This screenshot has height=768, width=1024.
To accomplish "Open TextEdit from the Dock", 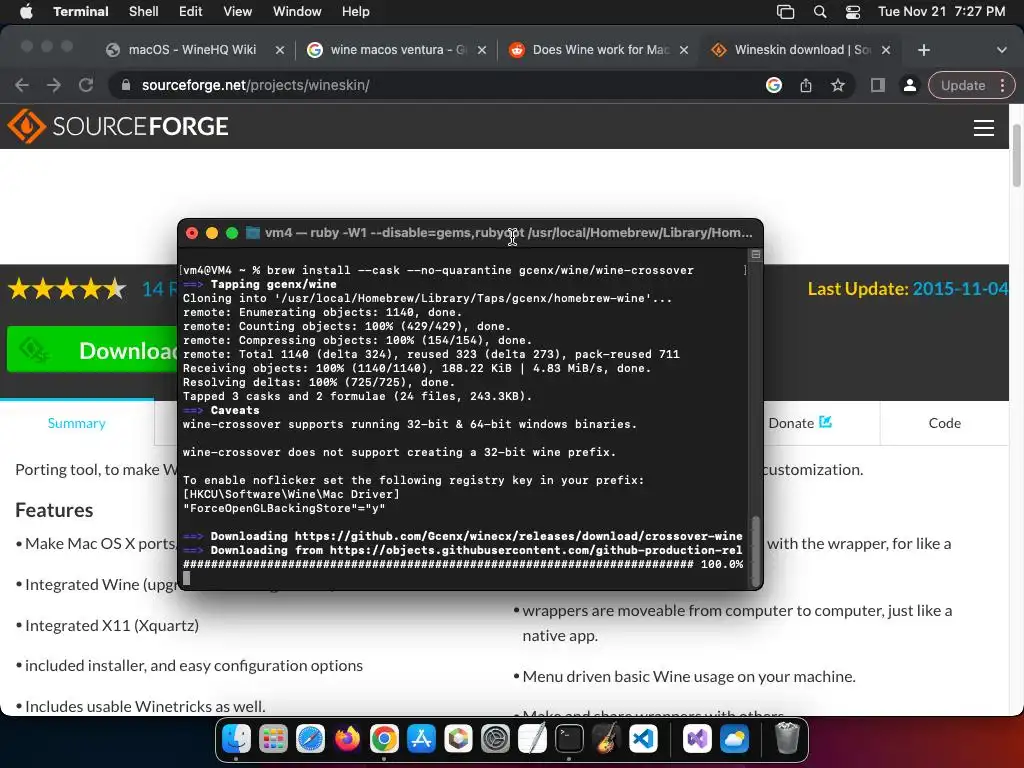I will click(532, 739).
